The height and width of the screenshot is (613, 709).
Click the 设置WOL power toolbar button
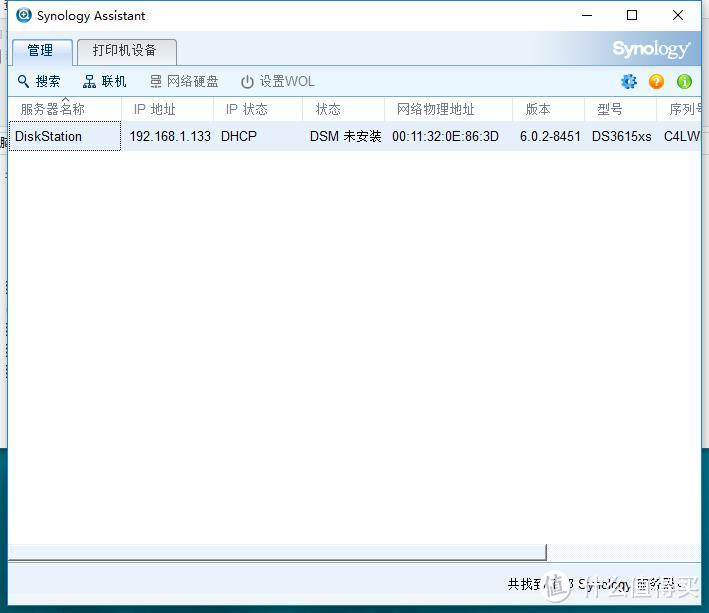278,81
